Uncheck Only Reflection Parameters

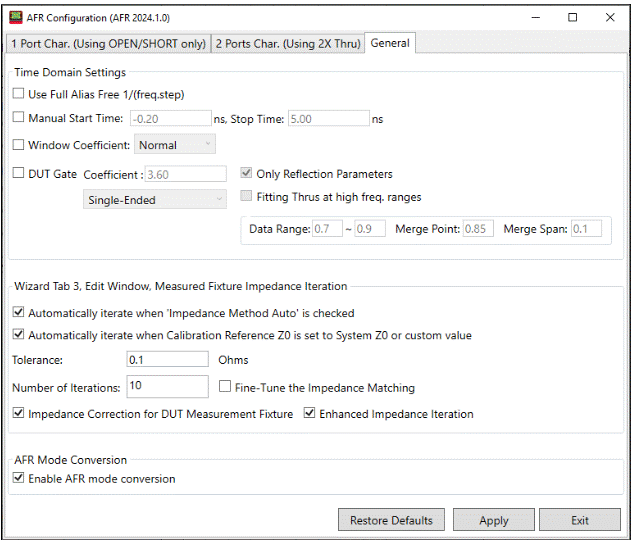[248, 174]
